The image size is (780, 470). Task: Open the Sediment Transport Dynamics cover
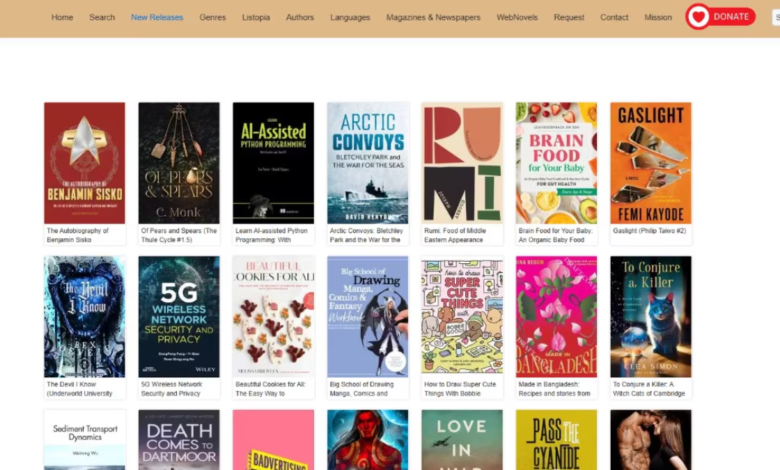click(85, 440)
